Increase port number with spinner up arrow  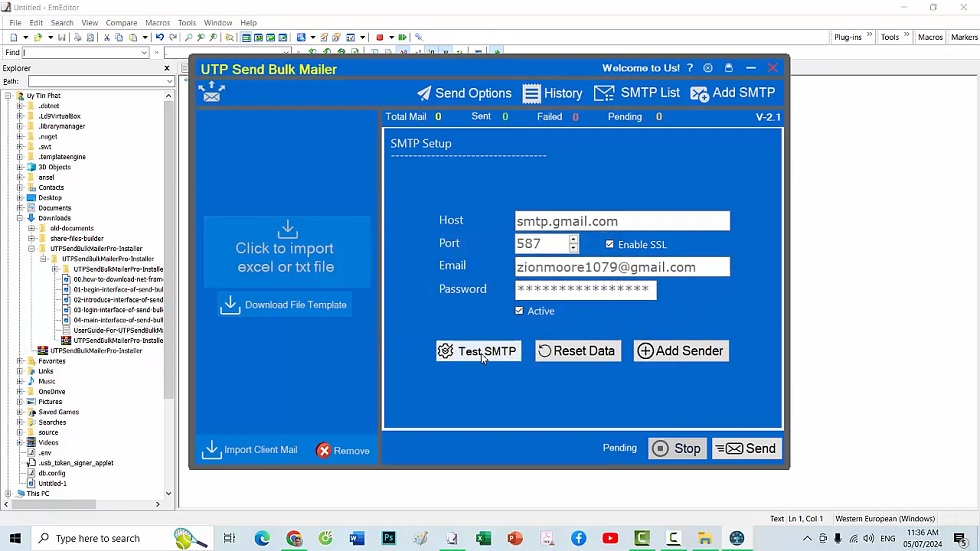click(573, 239)
